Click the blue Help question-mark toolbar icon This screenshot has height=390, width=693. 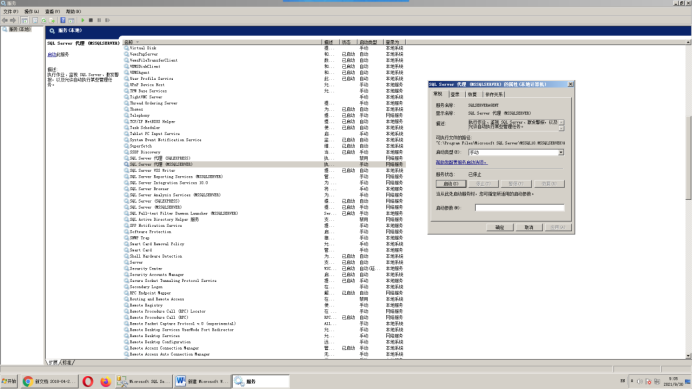tap(63, 20)
